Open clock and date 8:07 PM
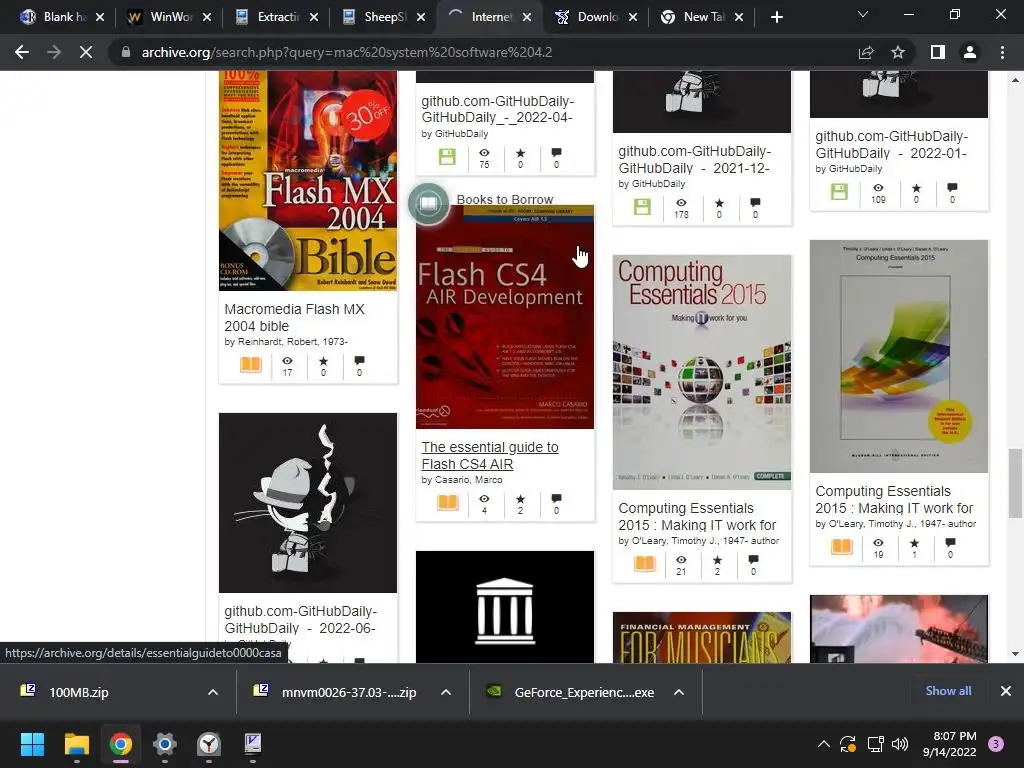 coord(949,744)
